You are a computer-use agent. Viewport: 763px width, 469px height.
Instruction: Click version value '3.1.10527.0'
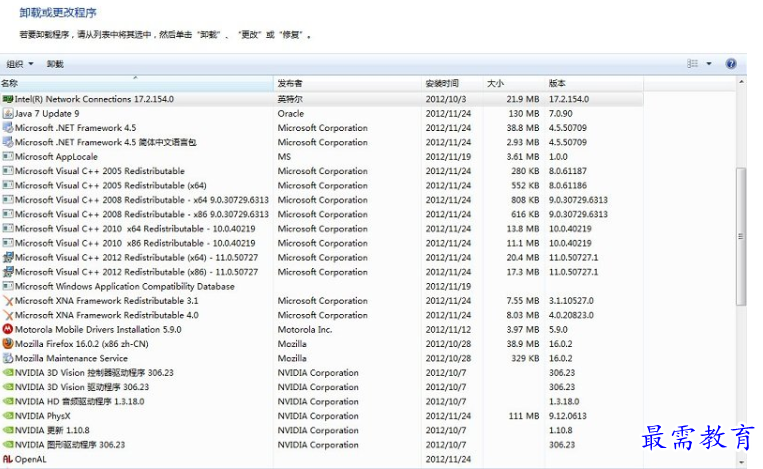(x=571, y=301)
